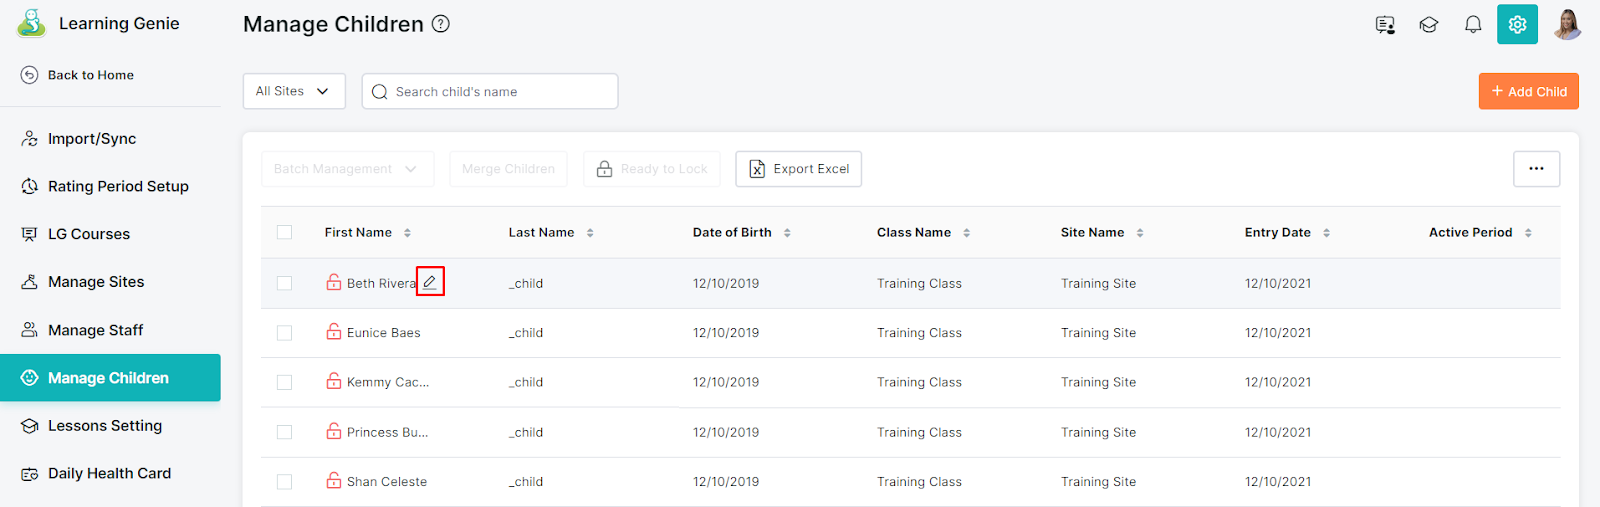Image resolution: width=1600 pixels, height=507 pixels.
Task: Click the pencil edit icon beside Beth Rivera
Action: tap(430, 282)
